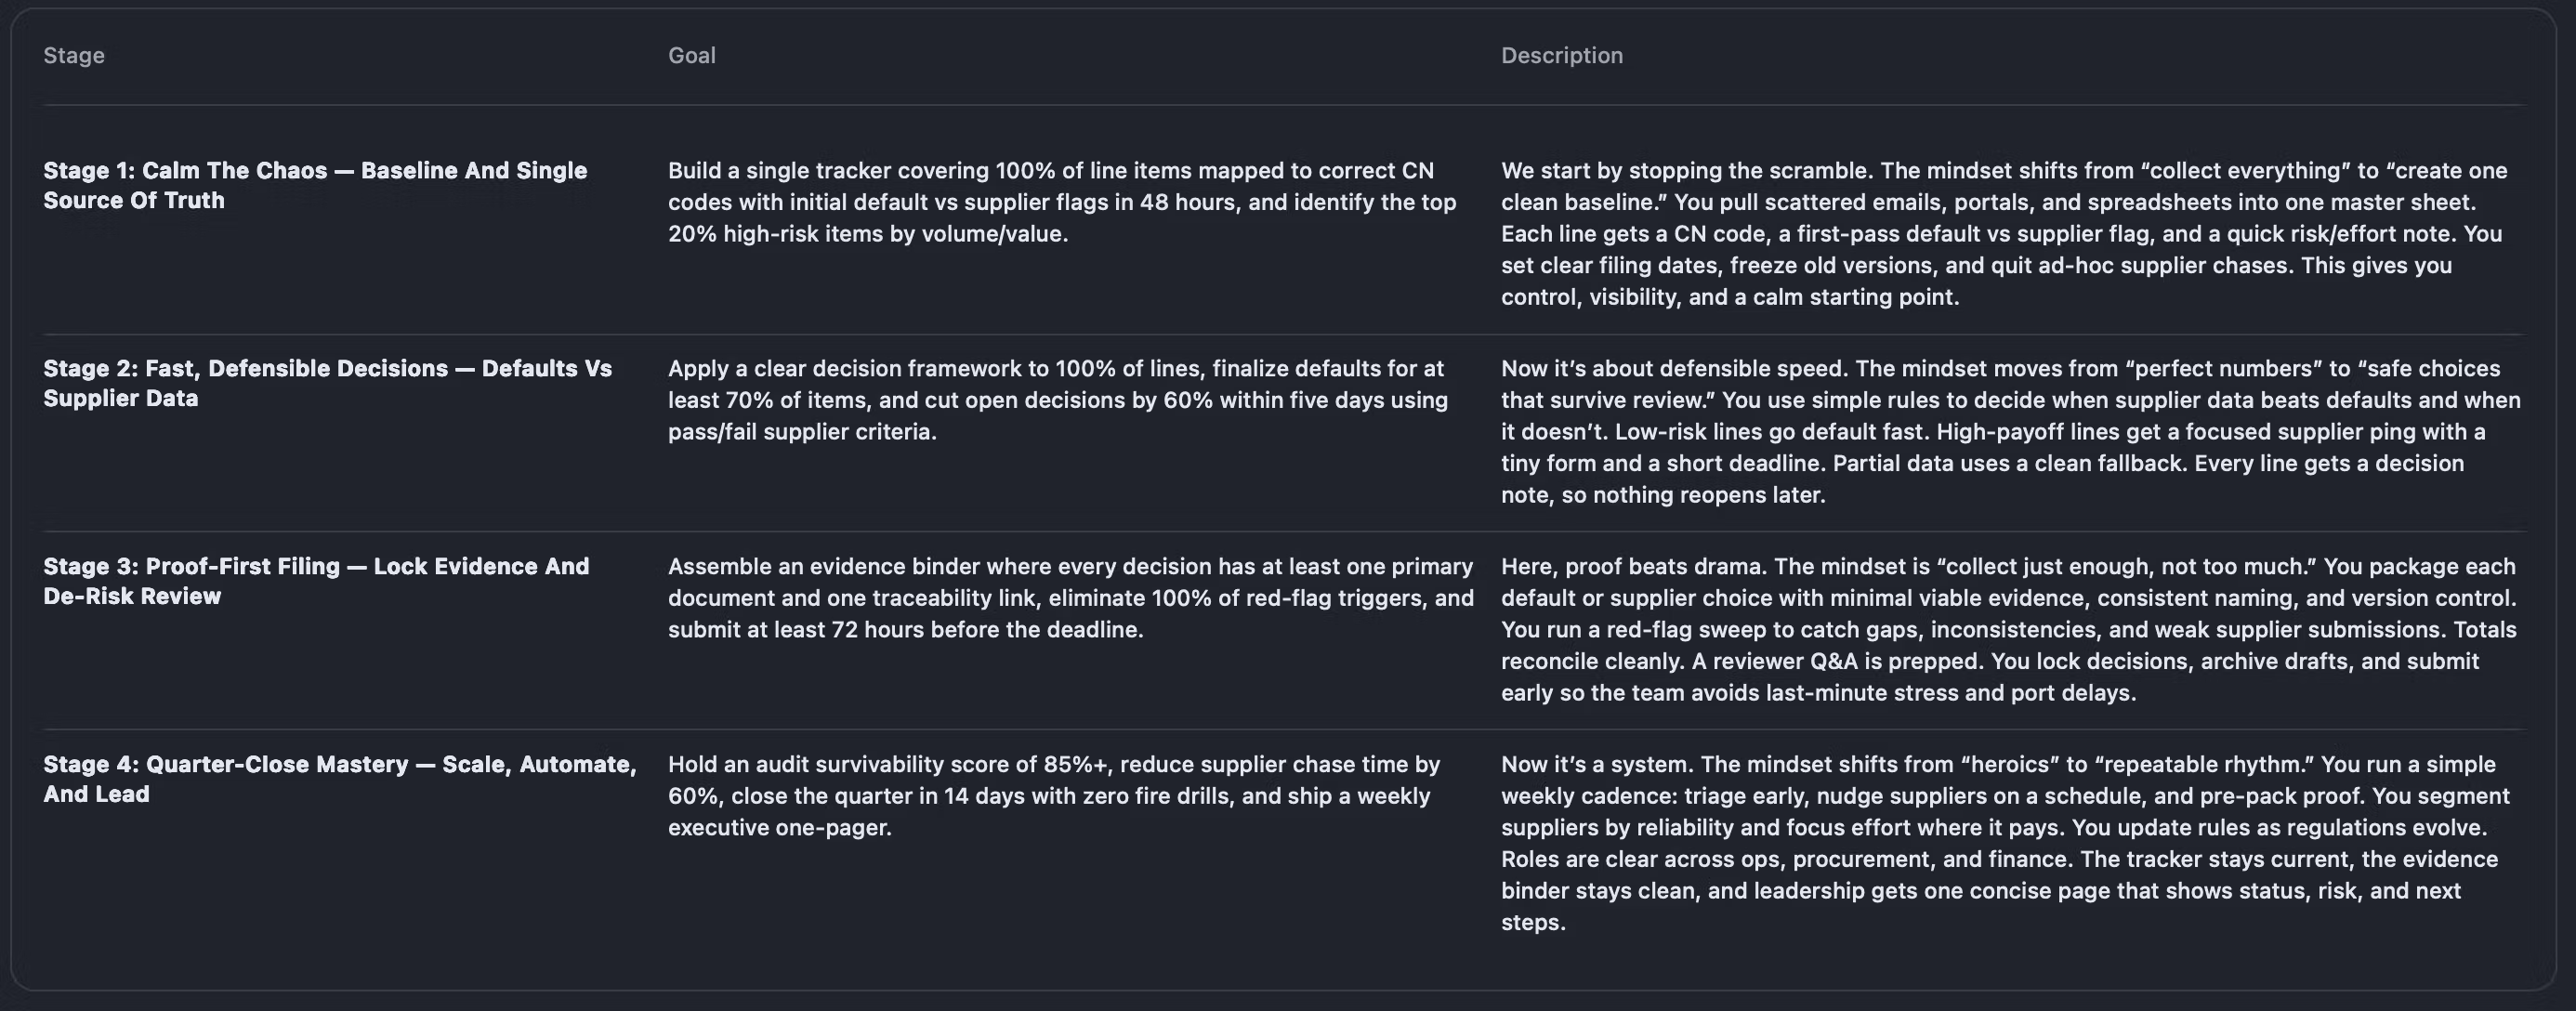The image size is (2576, 1011).
Task: Click the goal starting 'Build a single tracker'
Action: pyautogui.click(x=1061, y=202)
